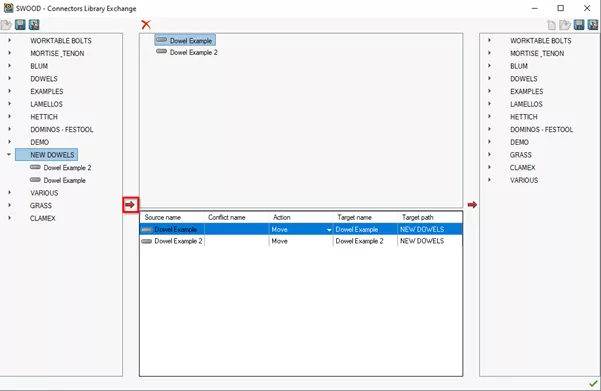601x391 pixels.
Task: Click the red arrow sending connectors from the left library
Action: point(130,205)
